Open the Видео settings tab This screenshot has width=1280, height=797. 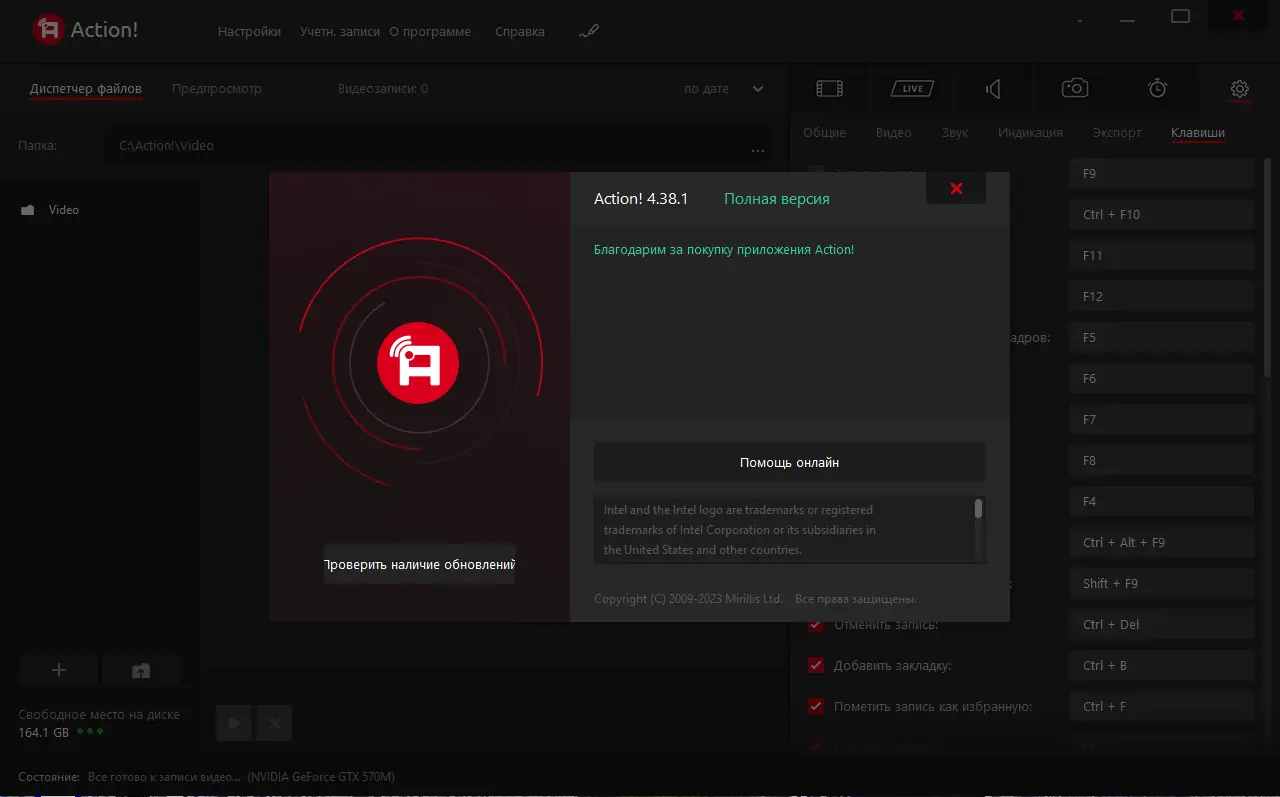tap(894, 133)
